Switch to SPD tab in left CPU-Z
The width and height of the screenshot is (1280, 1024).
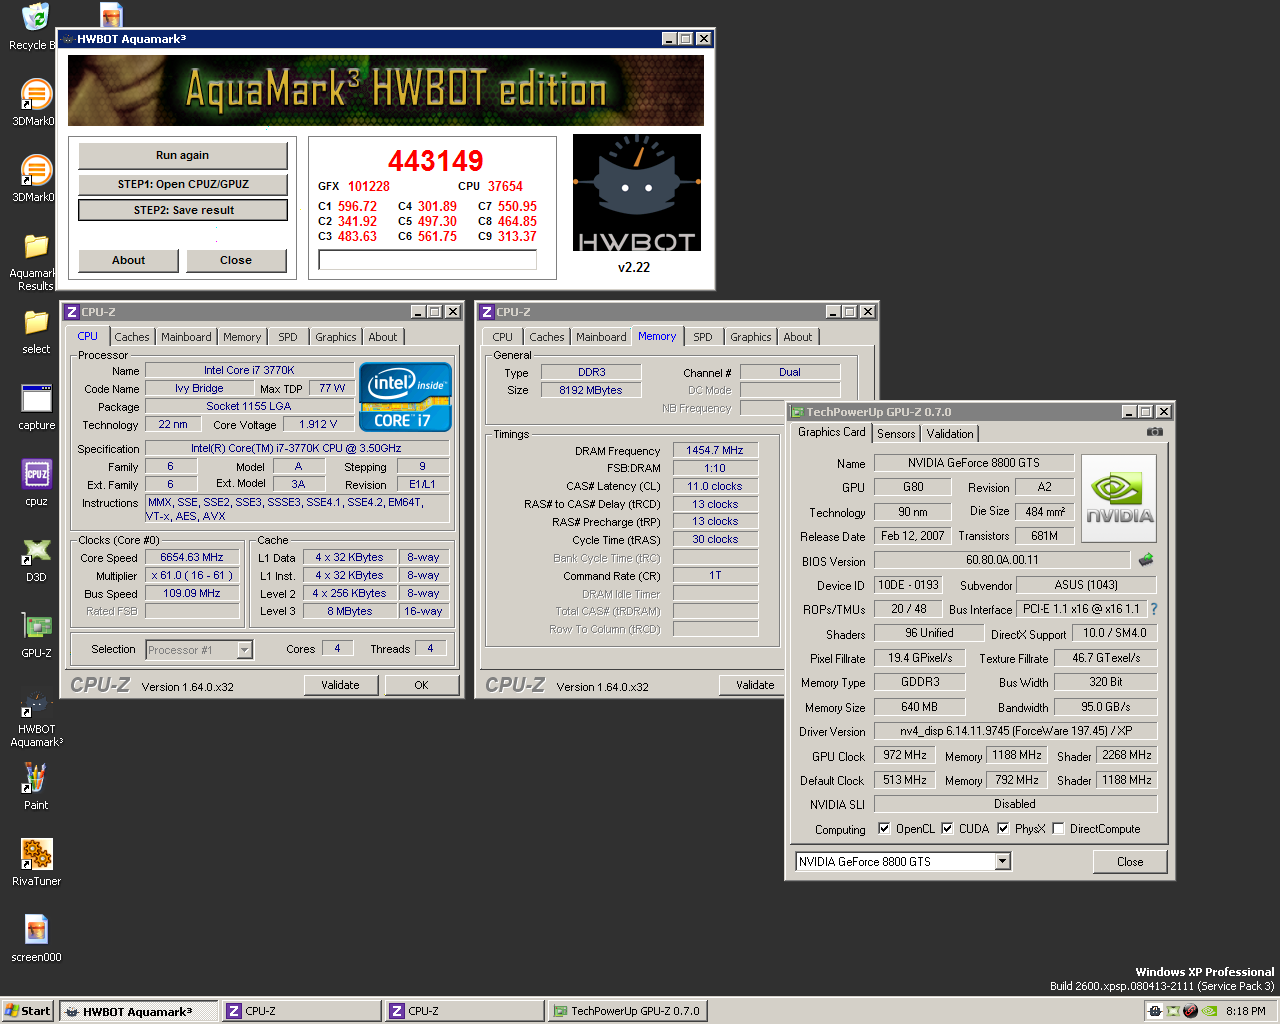[x=288, y=337]
